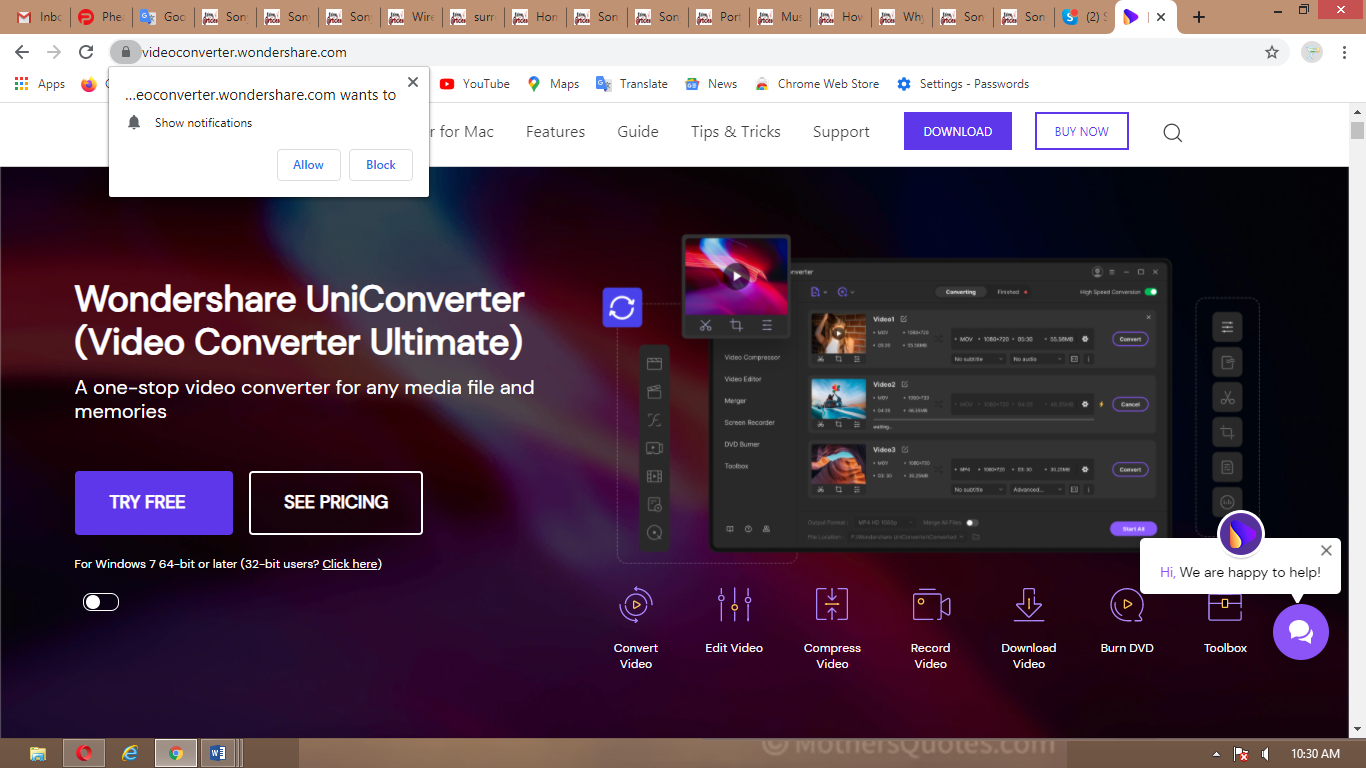Open the Toolbox feature icon

click(x=1225, y=606)
